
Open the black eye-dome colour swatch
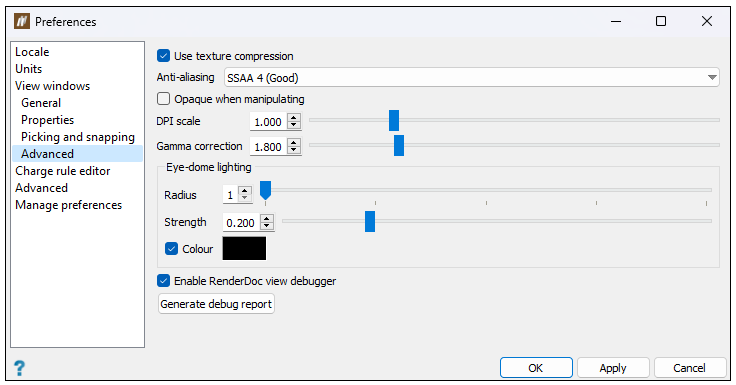[244, 248]
